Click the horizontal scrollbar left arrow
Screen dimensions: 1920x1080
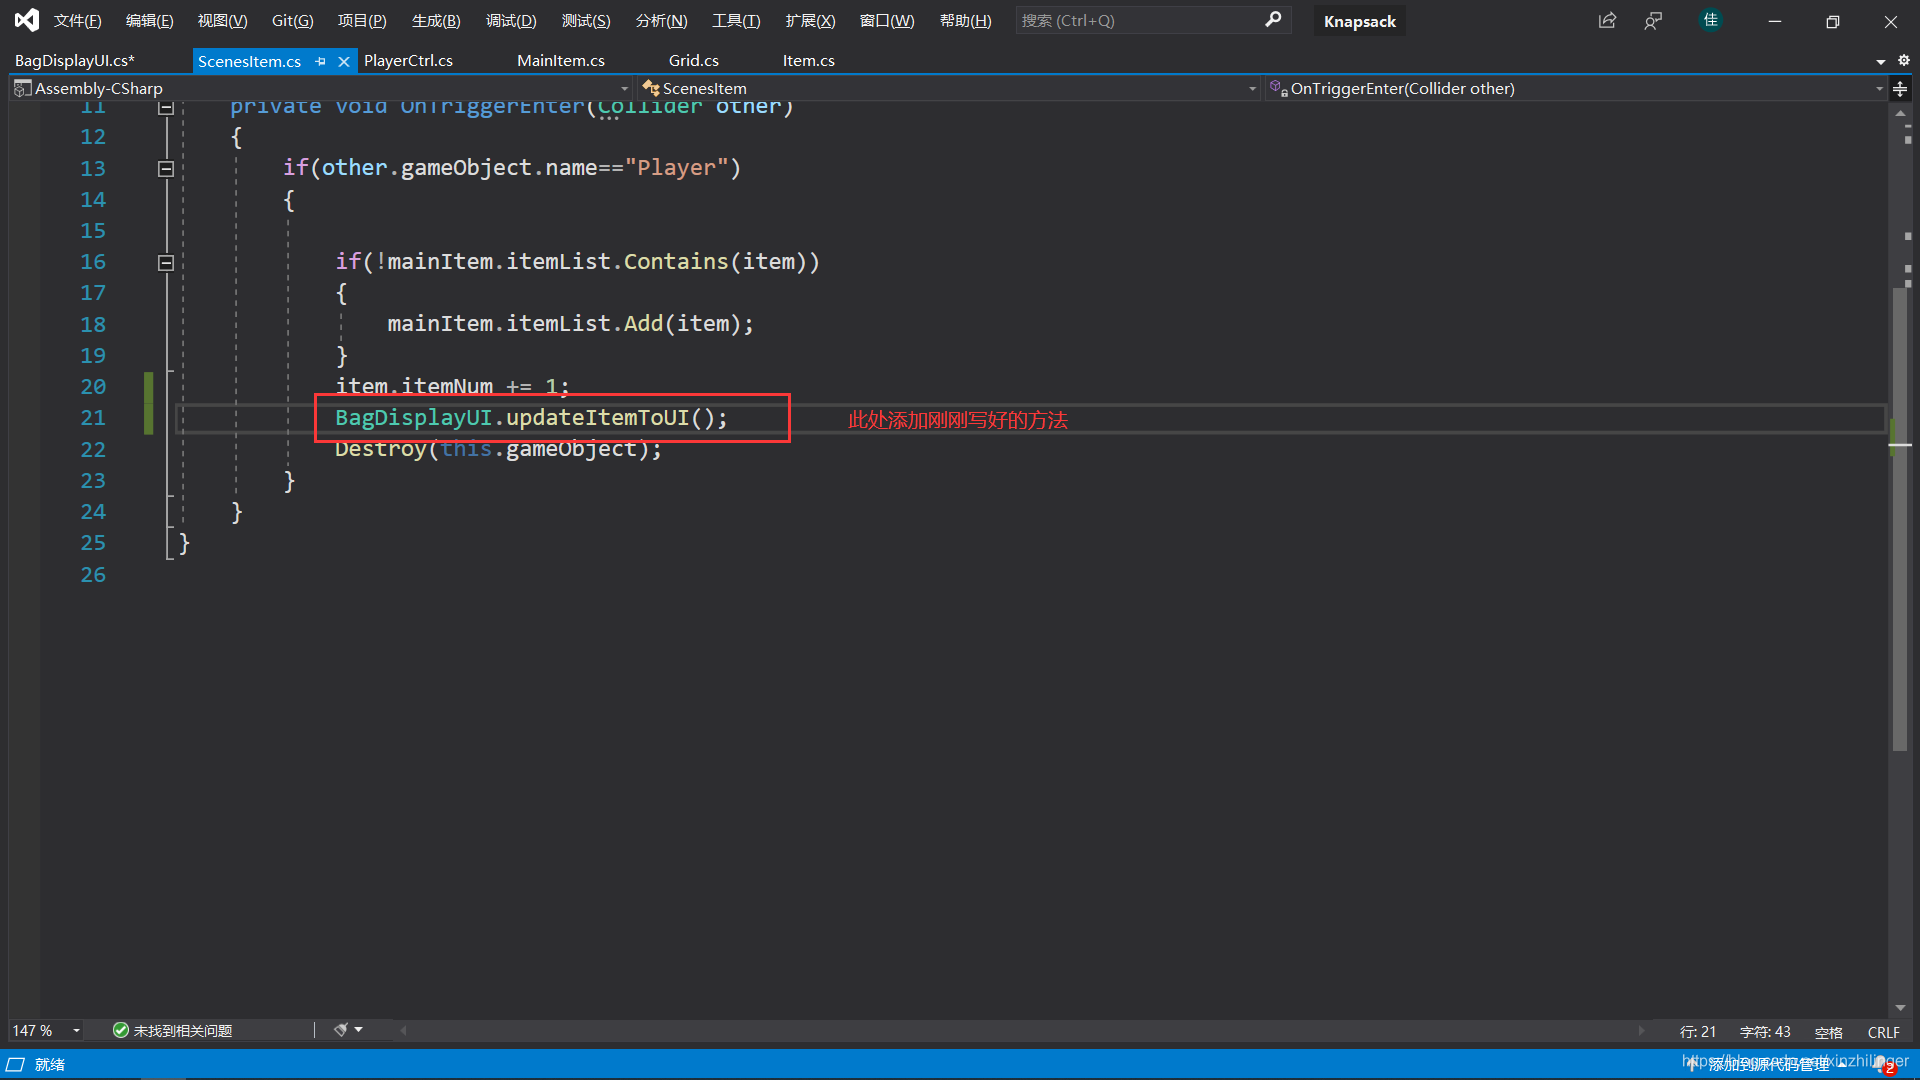[403, 1030]
